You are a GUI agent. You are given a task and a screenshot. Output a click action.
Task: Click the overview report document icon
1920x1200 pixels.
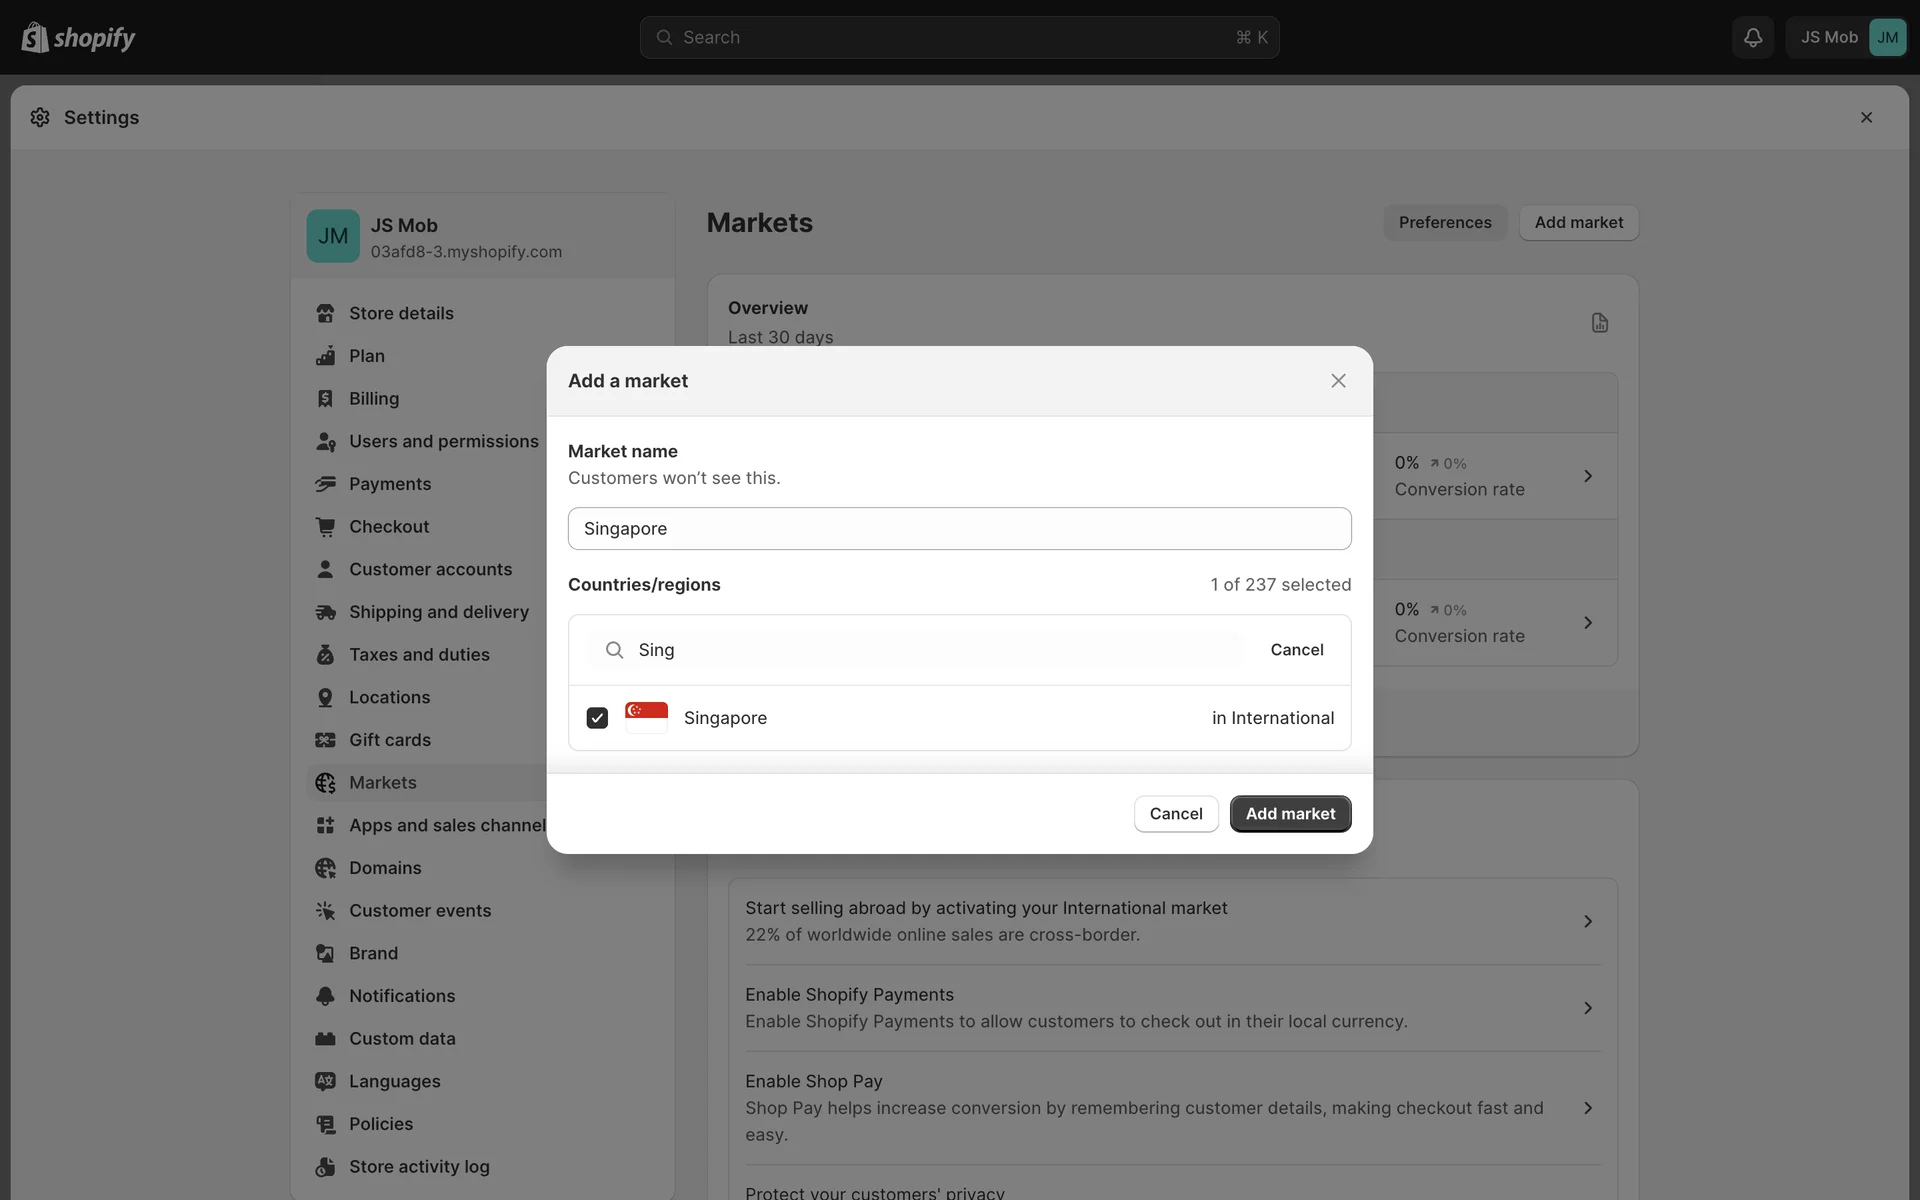tap(1600, 323)
